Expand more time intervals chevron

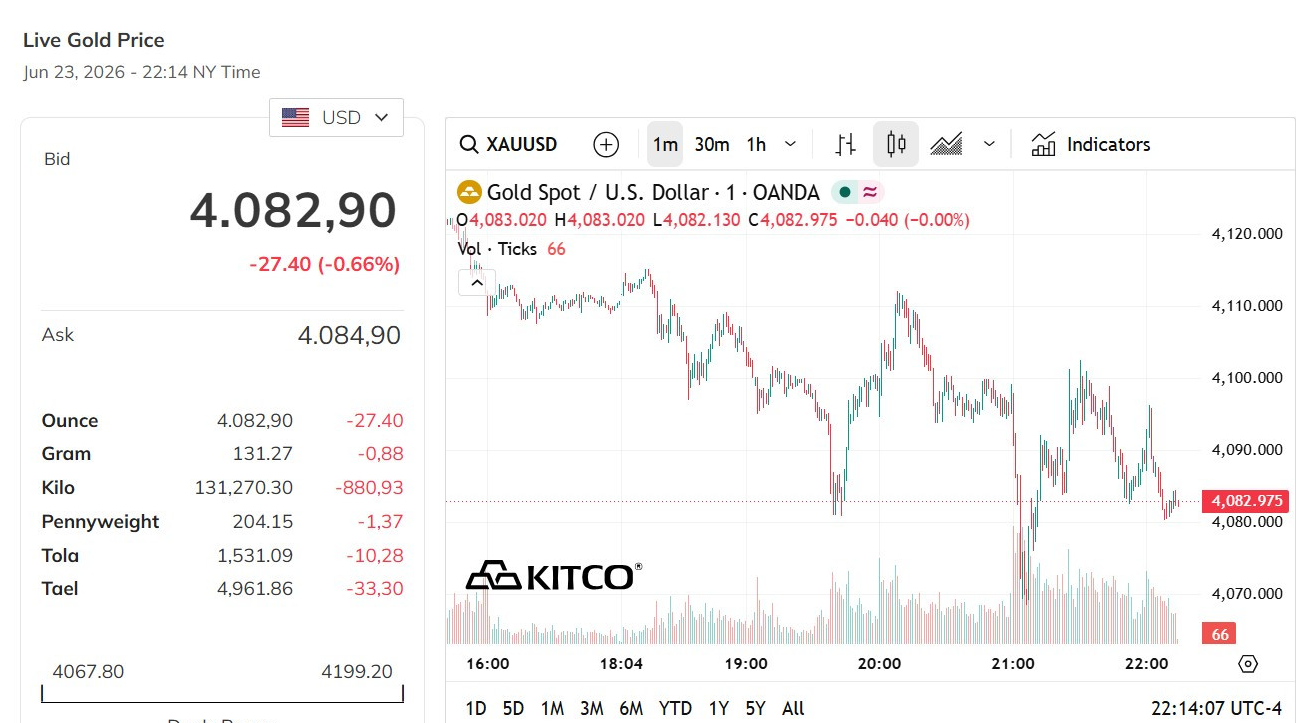tap(790, 145)
